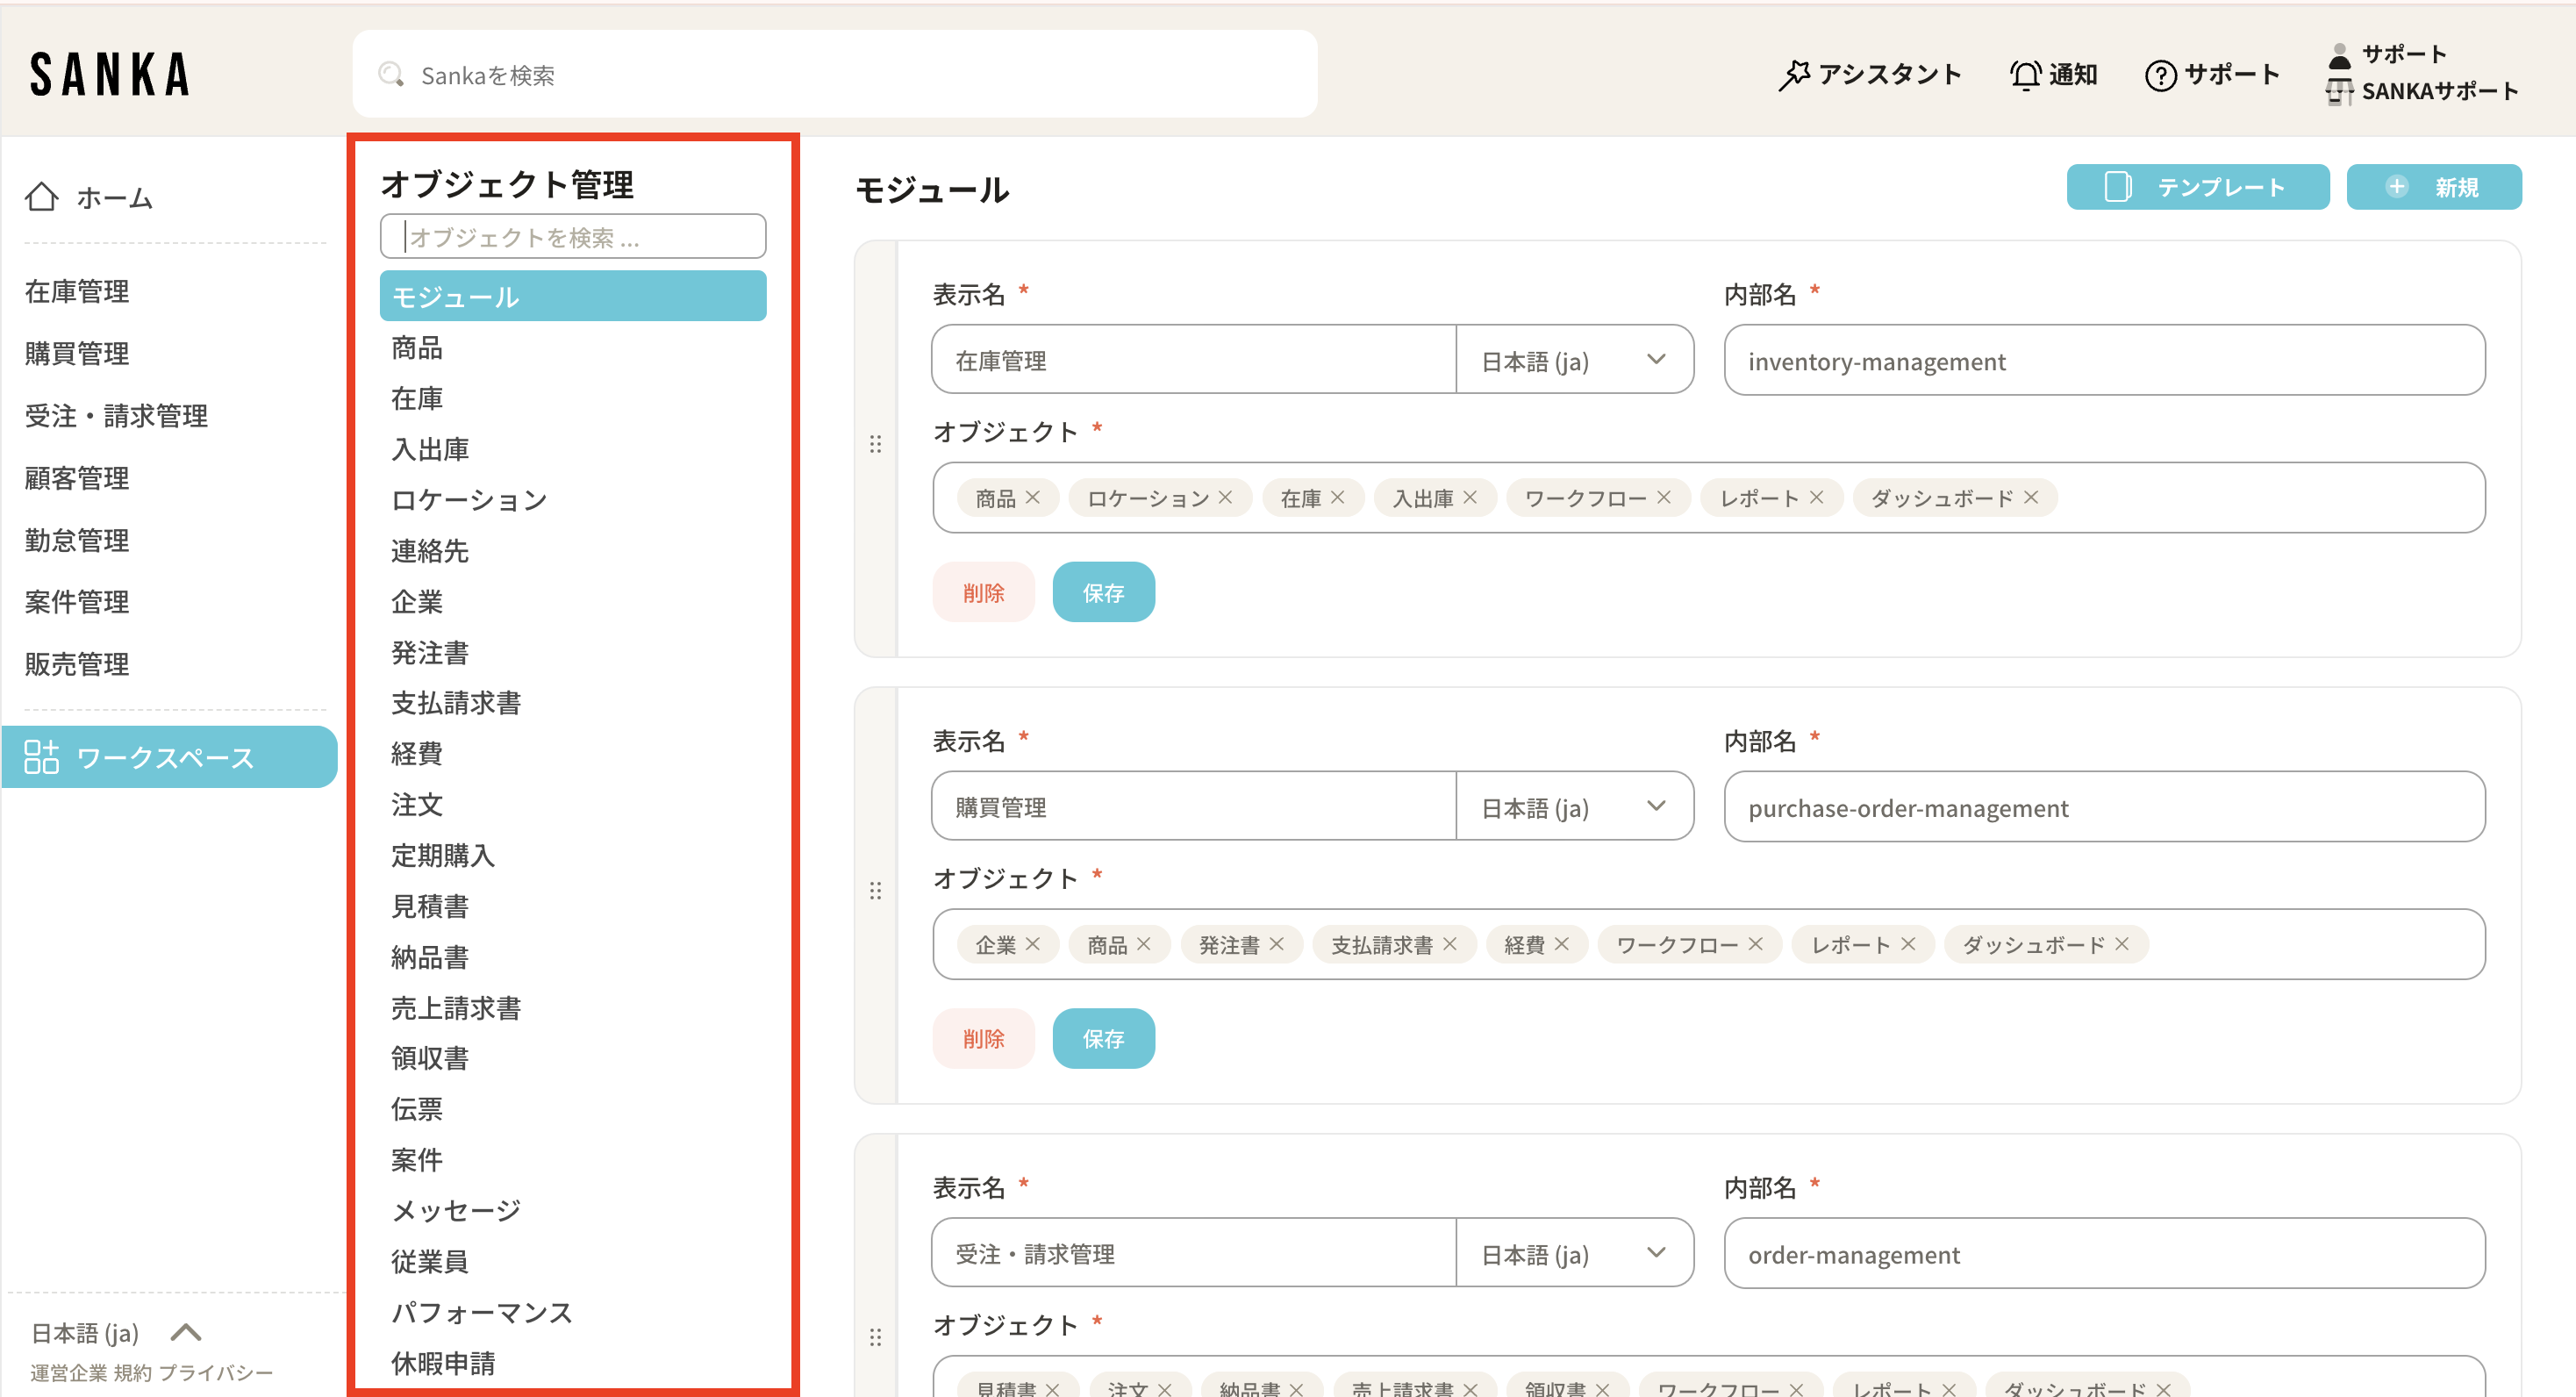The image size is (2576, 1397).
Task: Click the Workspace grid icon
Action: point(41,757)
